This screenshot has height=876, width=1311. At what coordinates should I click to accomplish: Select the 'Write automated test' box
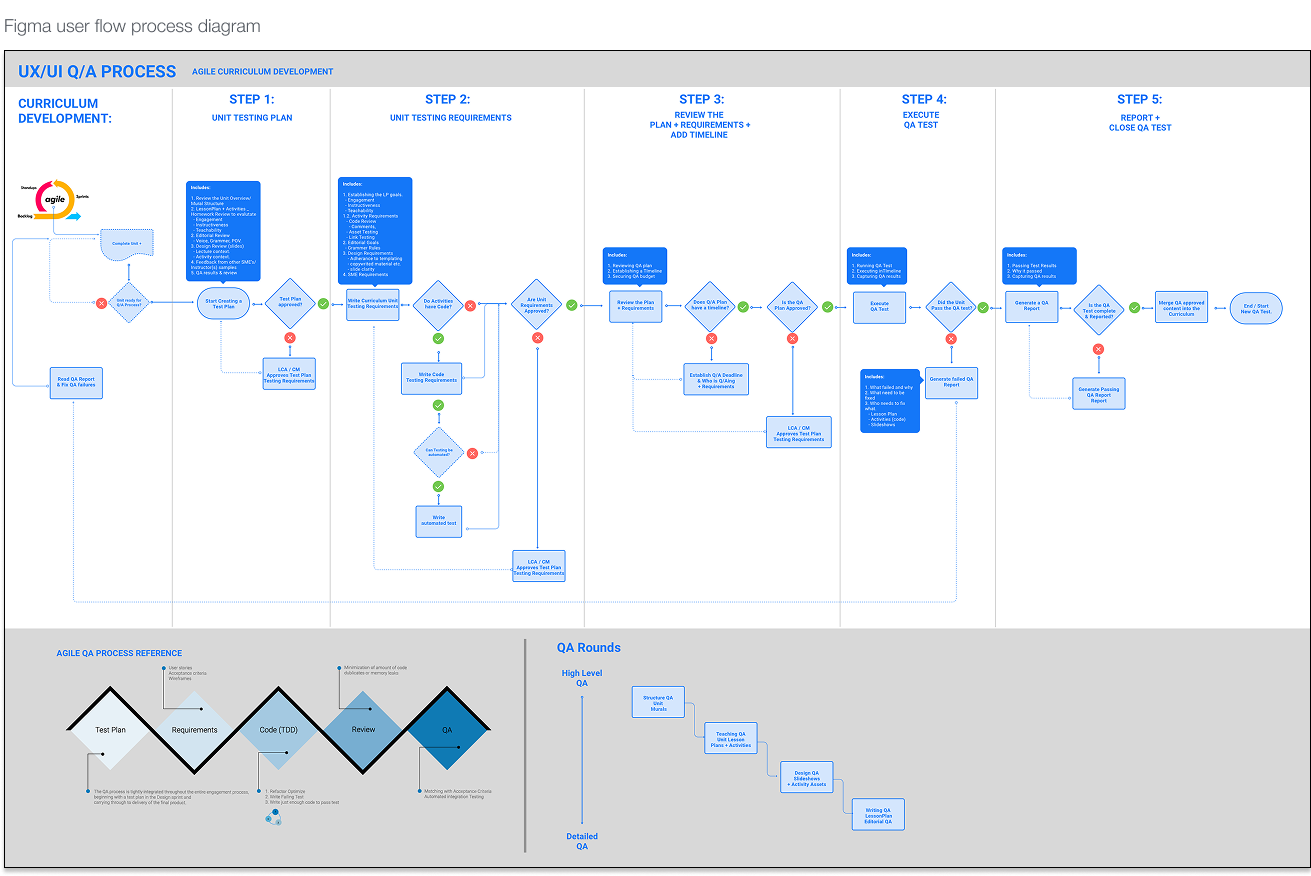click(439, 521)
